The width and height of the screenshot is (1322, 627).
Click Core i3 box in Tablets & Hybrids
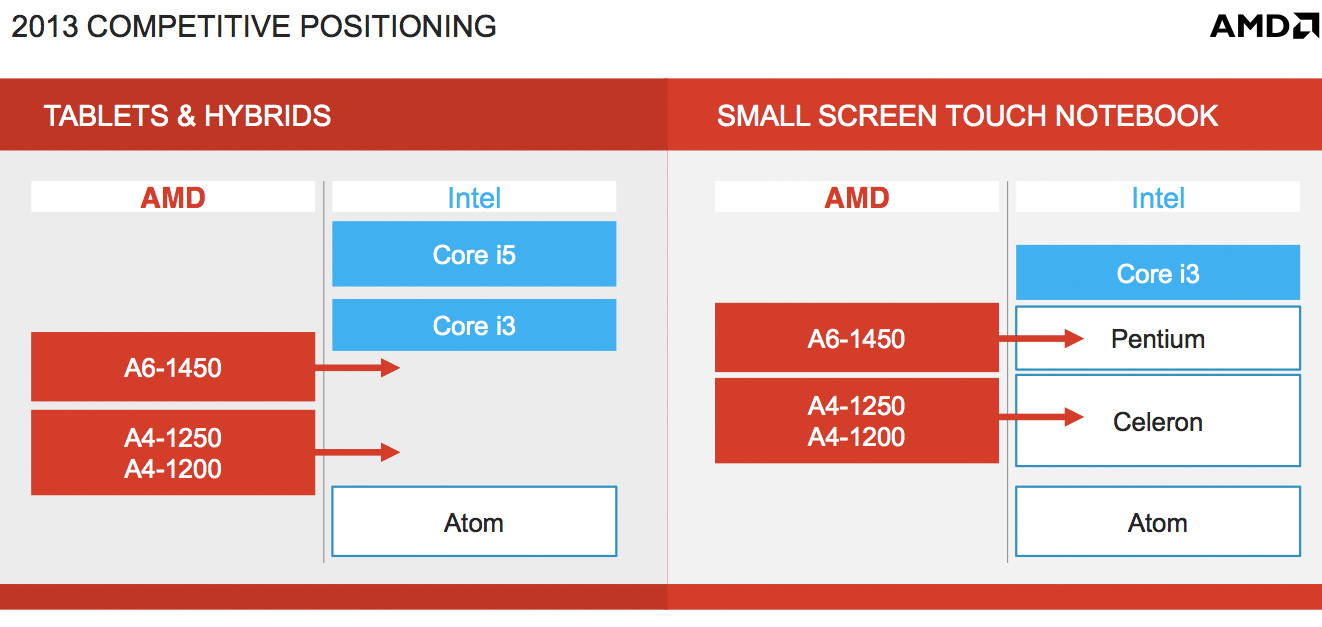click(474, 326)
